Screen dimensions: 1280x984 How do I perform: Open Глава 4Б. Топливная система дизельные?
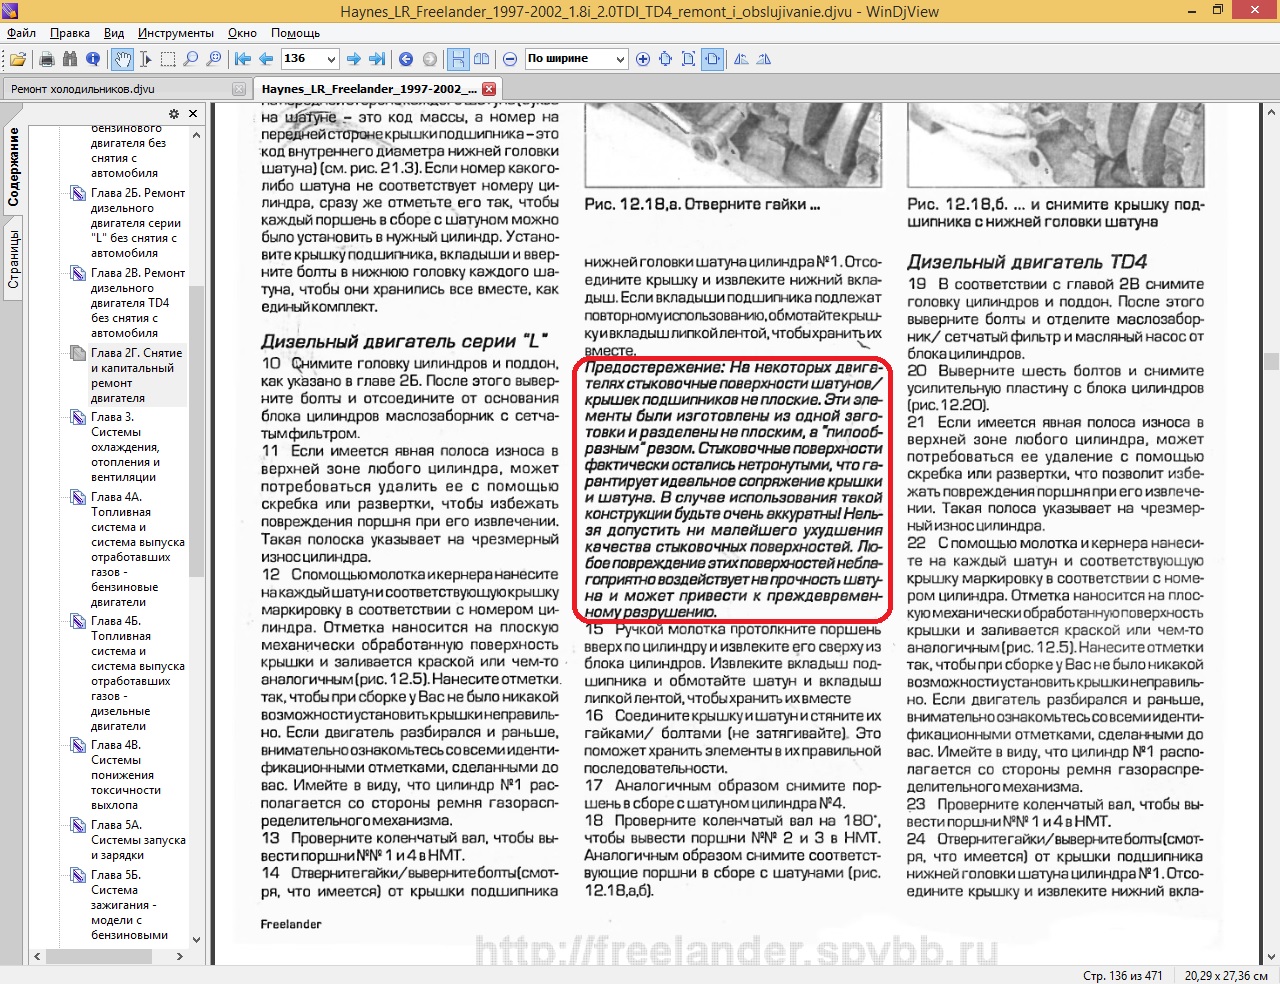point(138,673)
